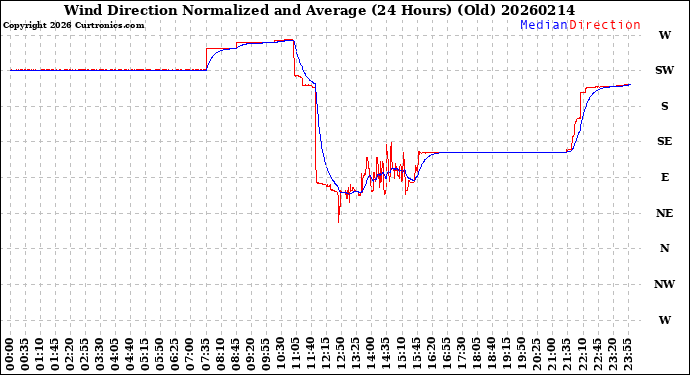The image size is (690, 375).
Task: Click the 14:35 time axis label
Action: click(386, 355)
